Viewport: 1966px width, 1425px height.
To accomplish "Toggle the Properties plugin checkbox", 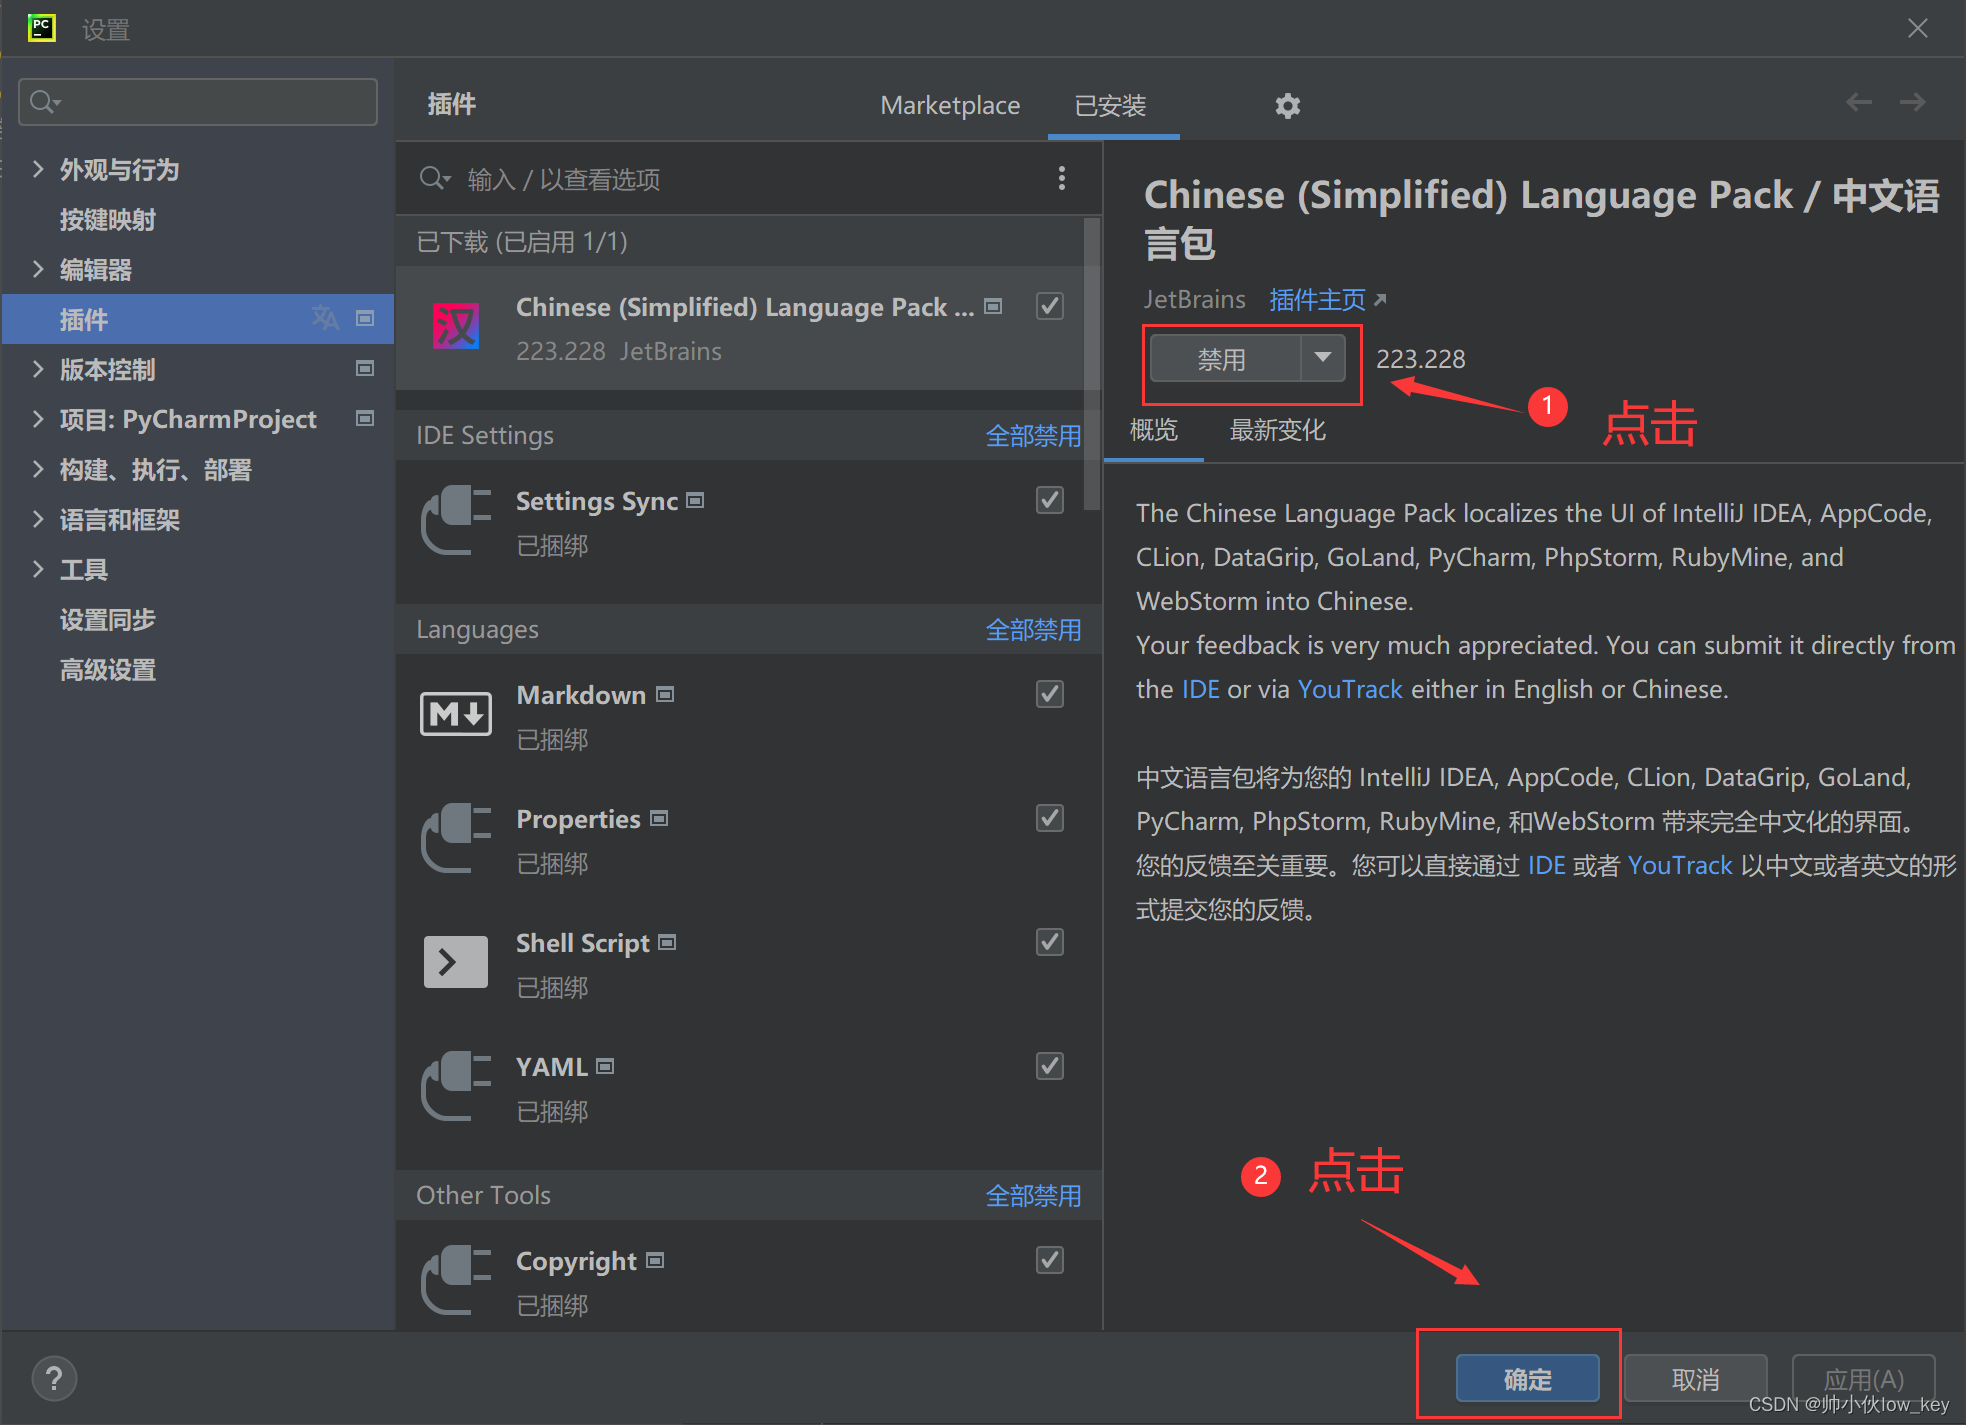I will point(1049,817).
